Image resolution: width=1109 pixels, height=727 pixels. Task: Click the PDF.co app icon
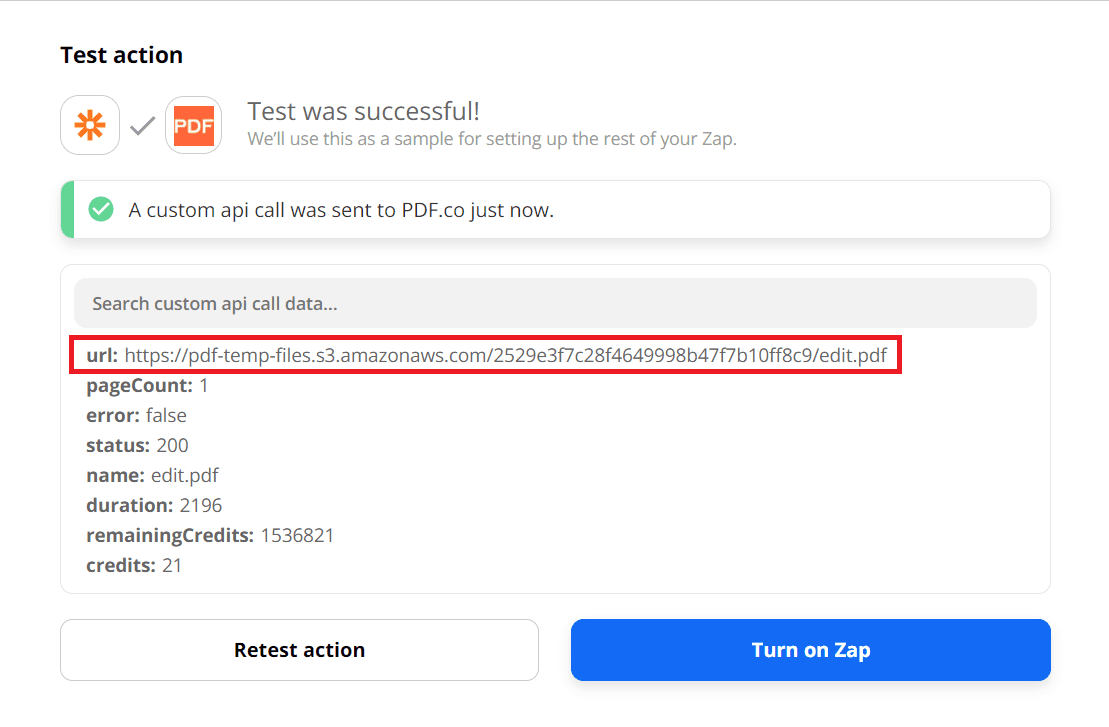tap(193, 125)
